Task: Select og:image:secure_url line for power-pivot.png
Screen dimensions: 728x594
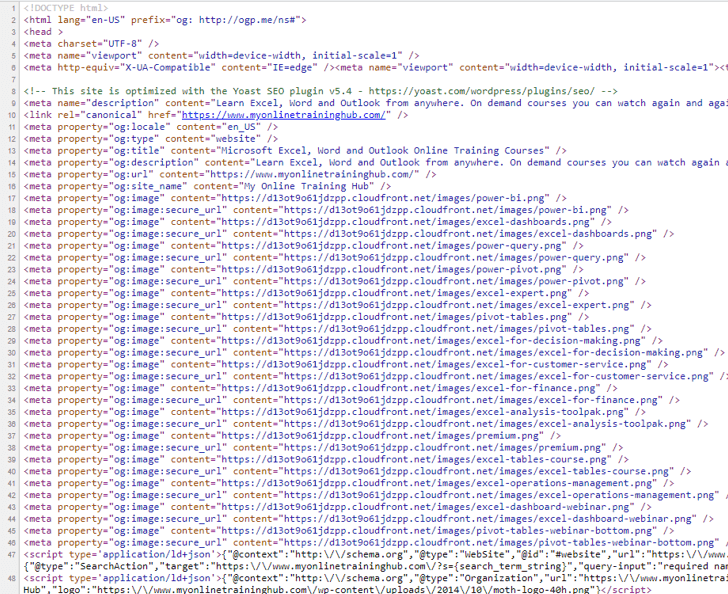Action: (335, 281)
